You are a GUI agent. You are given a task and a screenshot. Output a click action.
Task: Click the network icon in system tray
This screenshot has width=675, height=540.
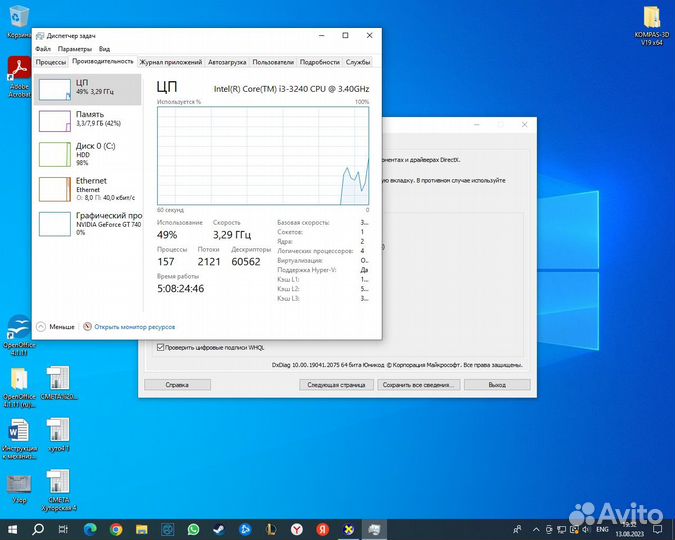(x=561, y=529)
